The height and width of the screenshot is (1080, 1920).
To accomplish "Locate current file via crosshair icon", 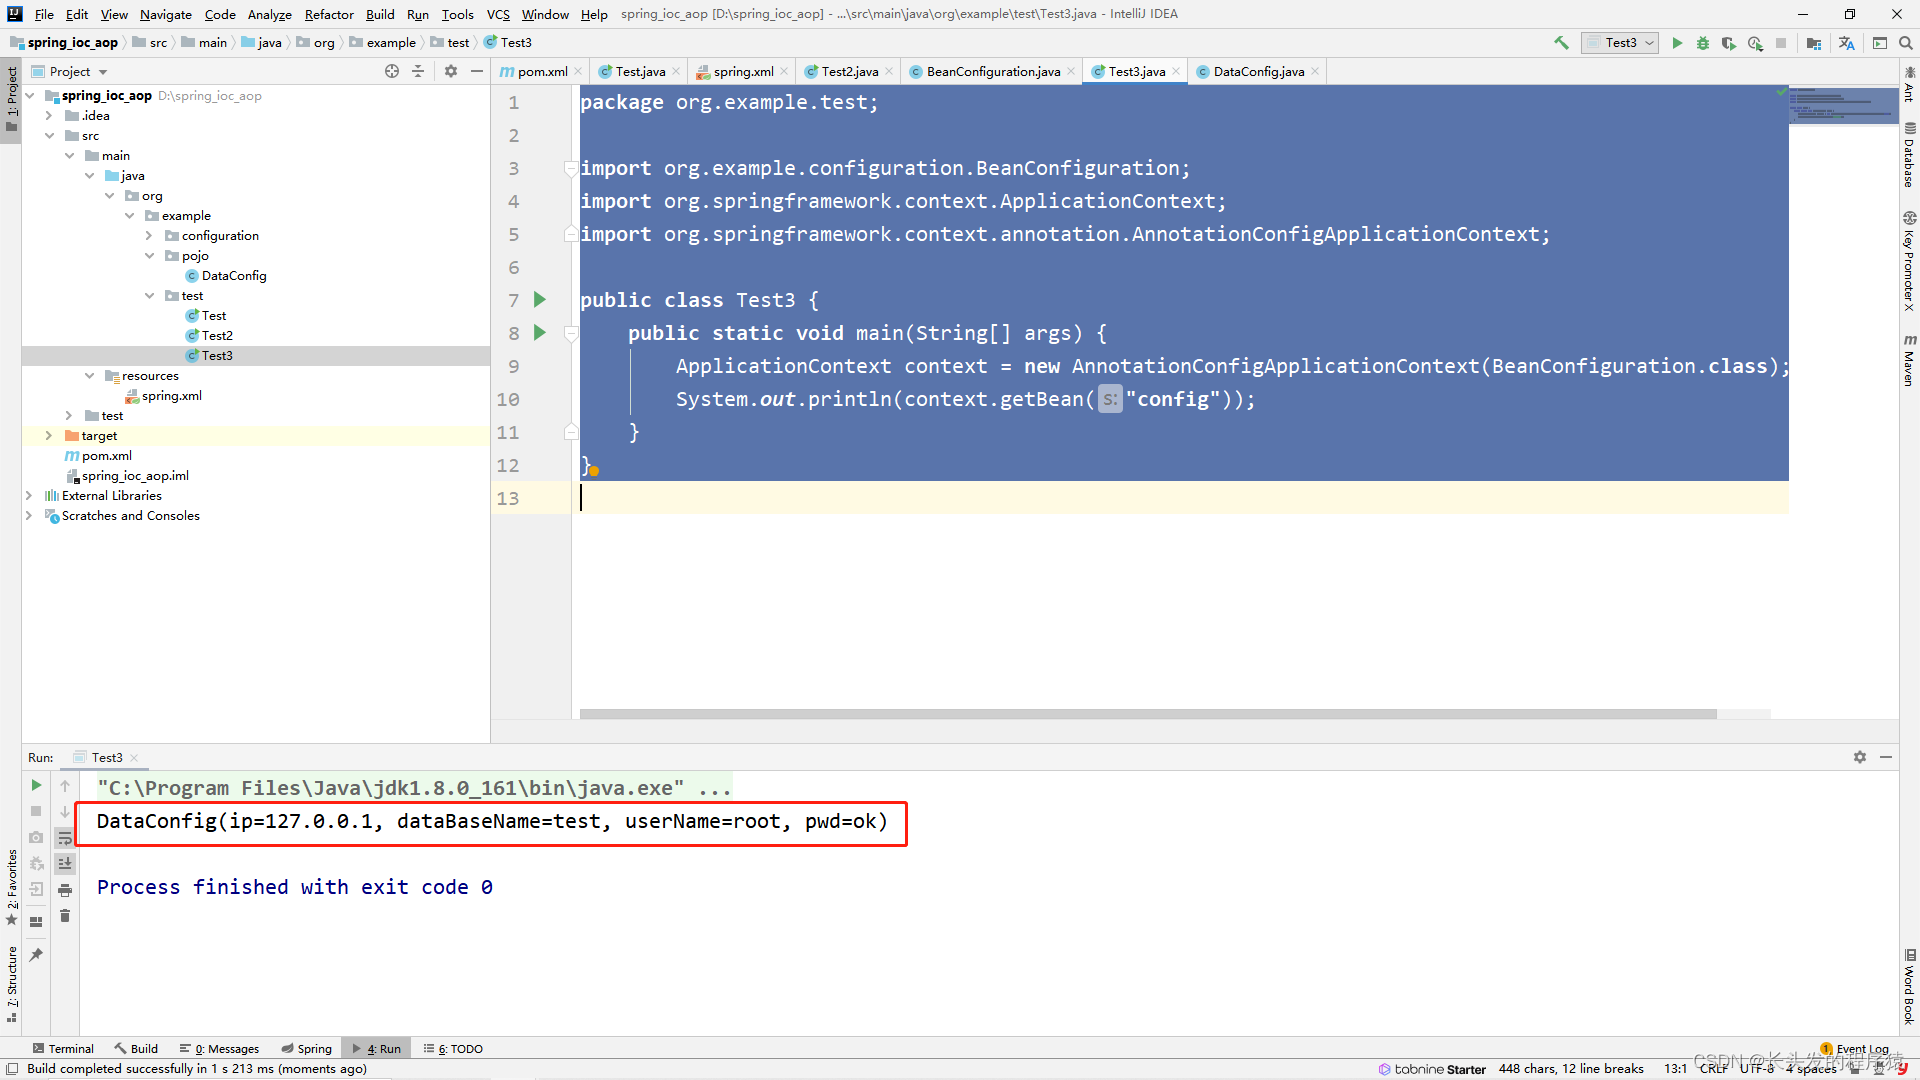I will click(x=392, y=71).
